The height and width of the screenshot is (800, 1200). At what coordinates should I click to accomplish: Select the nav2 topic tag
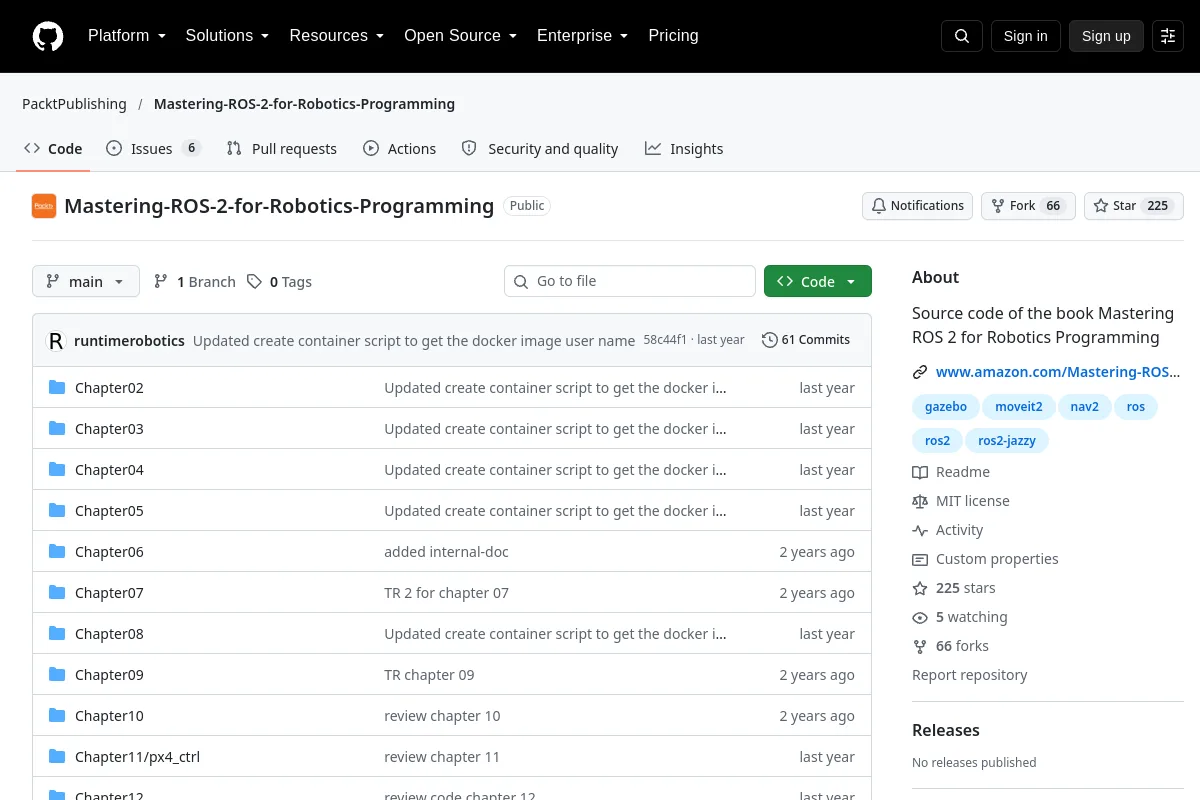[x=1085, y=407]
